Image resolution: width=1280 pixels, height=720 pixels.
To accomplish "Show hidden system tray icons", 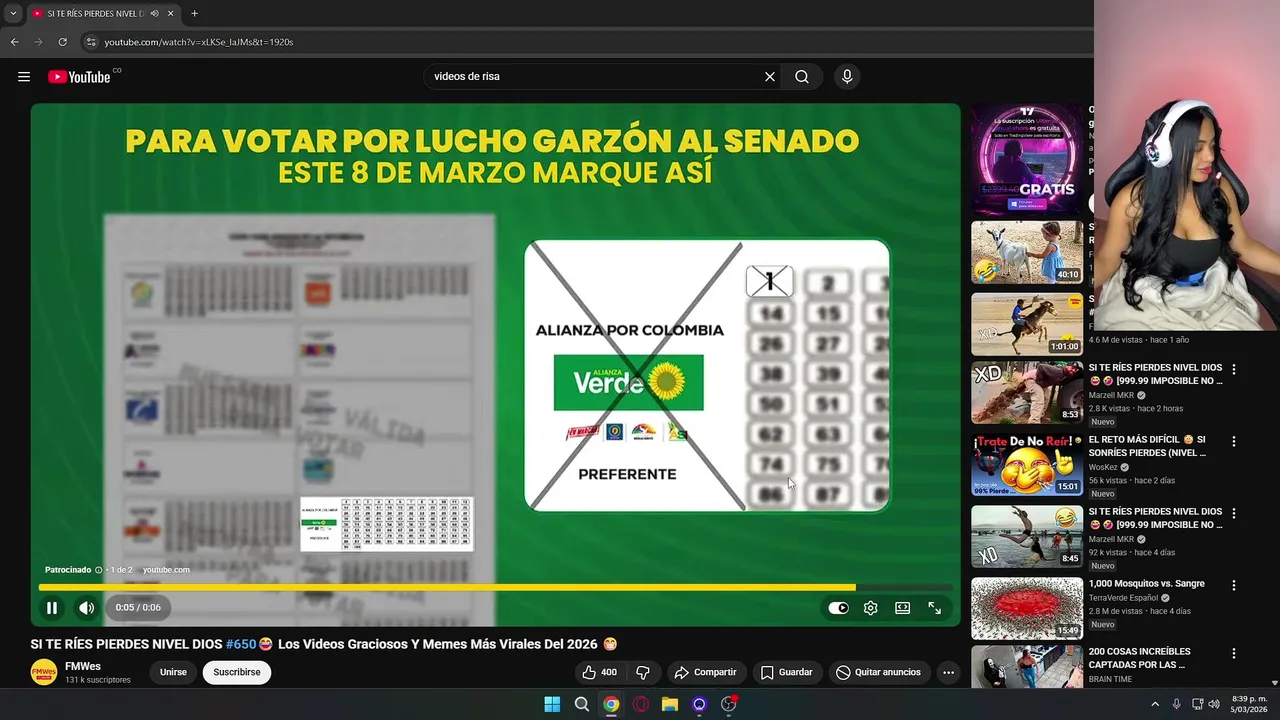I will 1155,704.
